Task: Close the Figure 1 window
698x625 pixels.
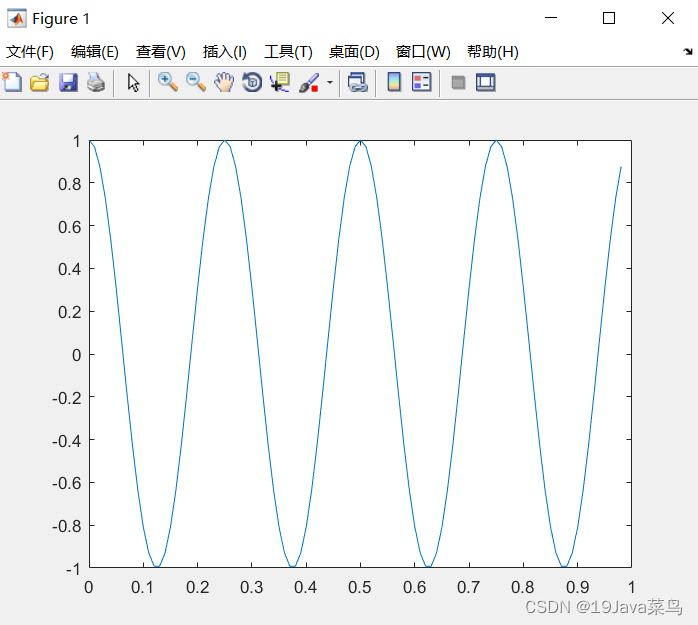Action: point(668,18)
